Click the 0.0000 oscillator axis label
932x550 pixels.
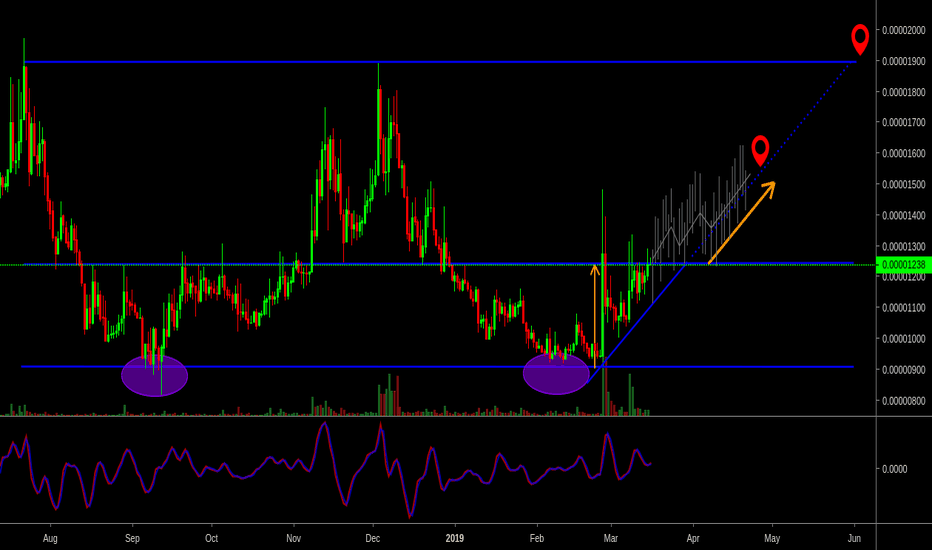pyautogui.click(x=895, y=469)
